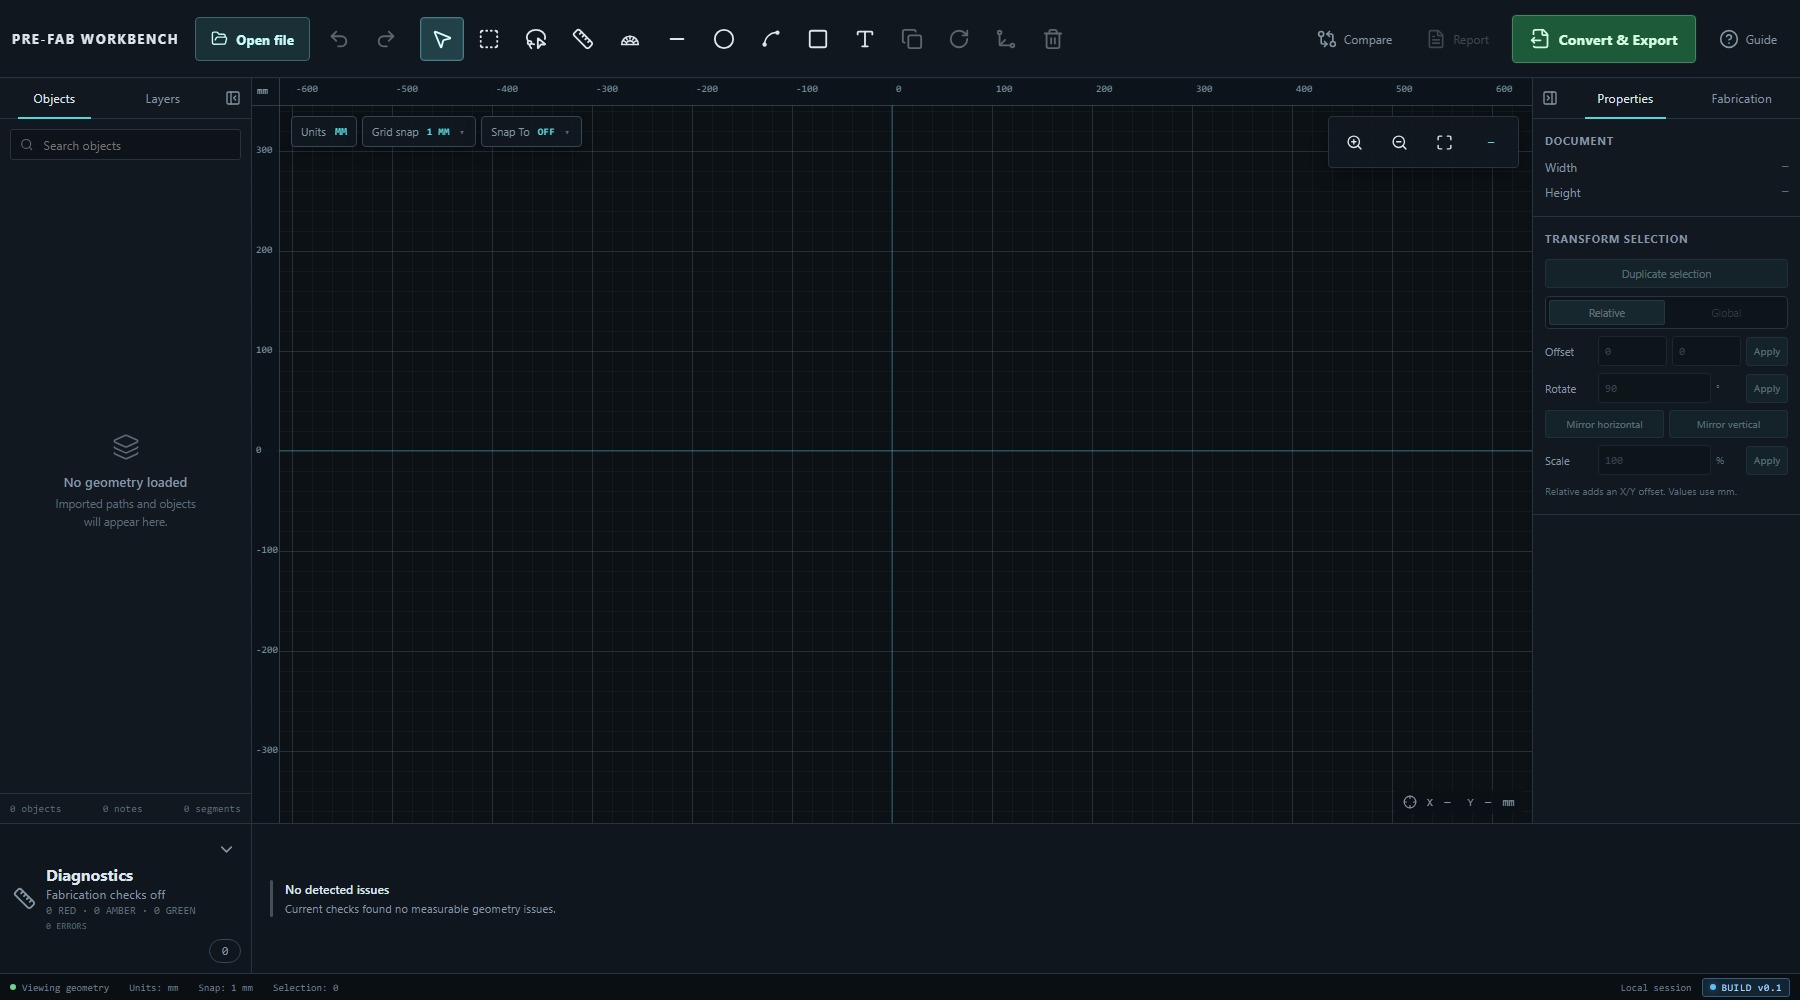Viewport: 1800px width, 1000px height.
Task: Apply the Scale transform
Action: coord(1767,461)
